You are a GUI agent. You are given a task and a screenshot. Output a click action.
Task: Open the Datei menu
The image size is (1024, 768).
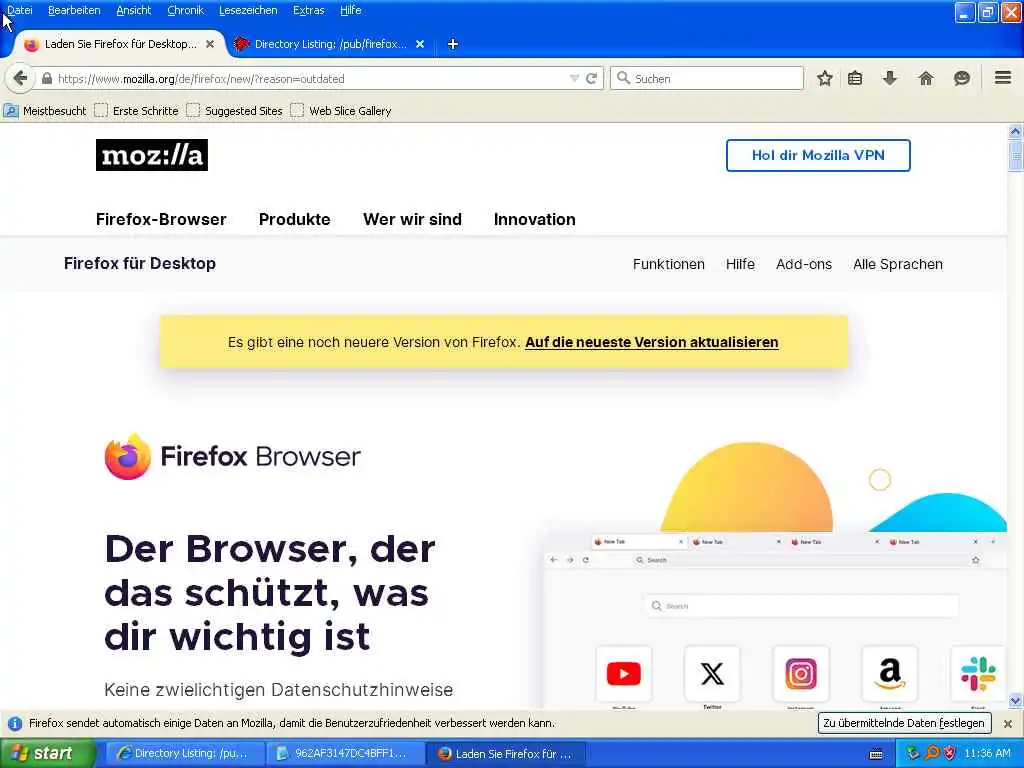coord(20,10)
